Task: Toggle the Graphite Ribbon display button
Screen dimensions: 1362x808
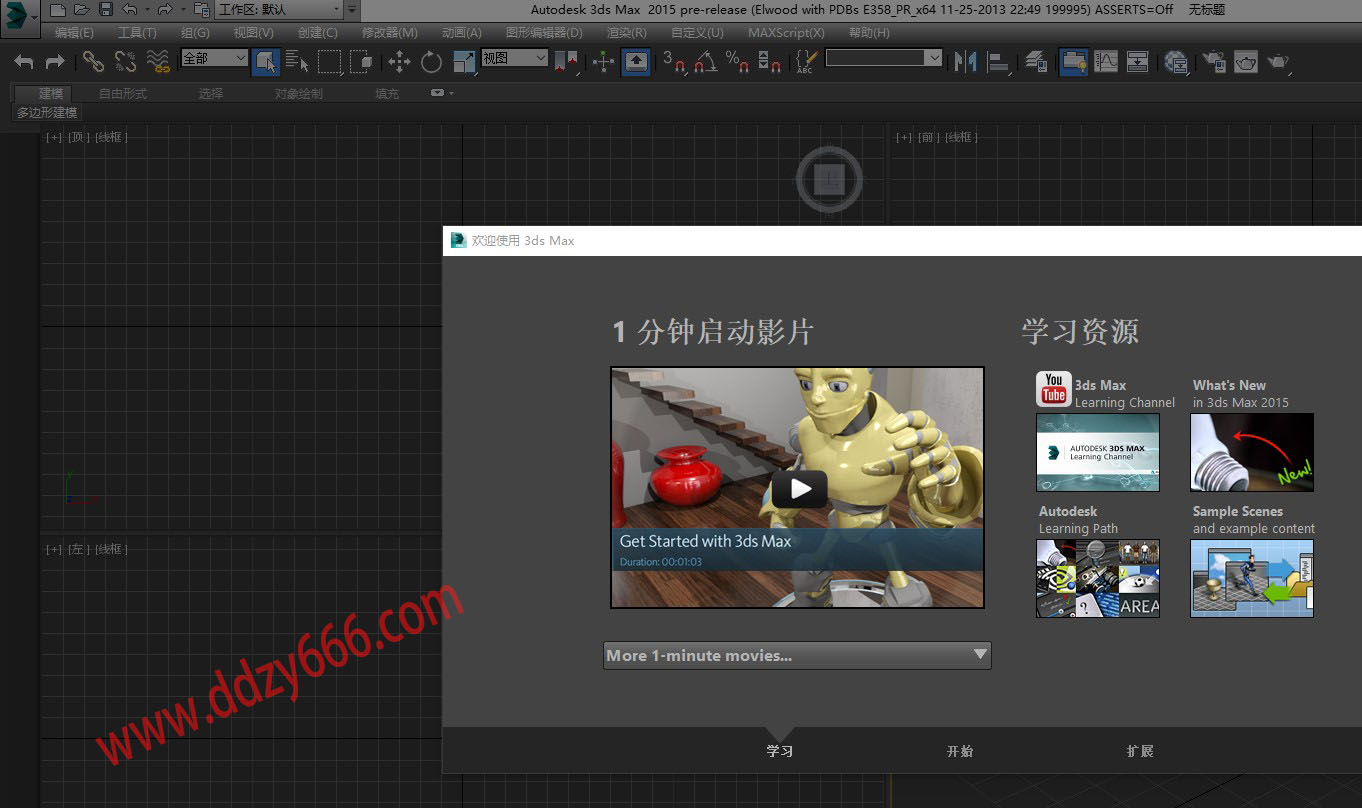Action: point(1074,62)
